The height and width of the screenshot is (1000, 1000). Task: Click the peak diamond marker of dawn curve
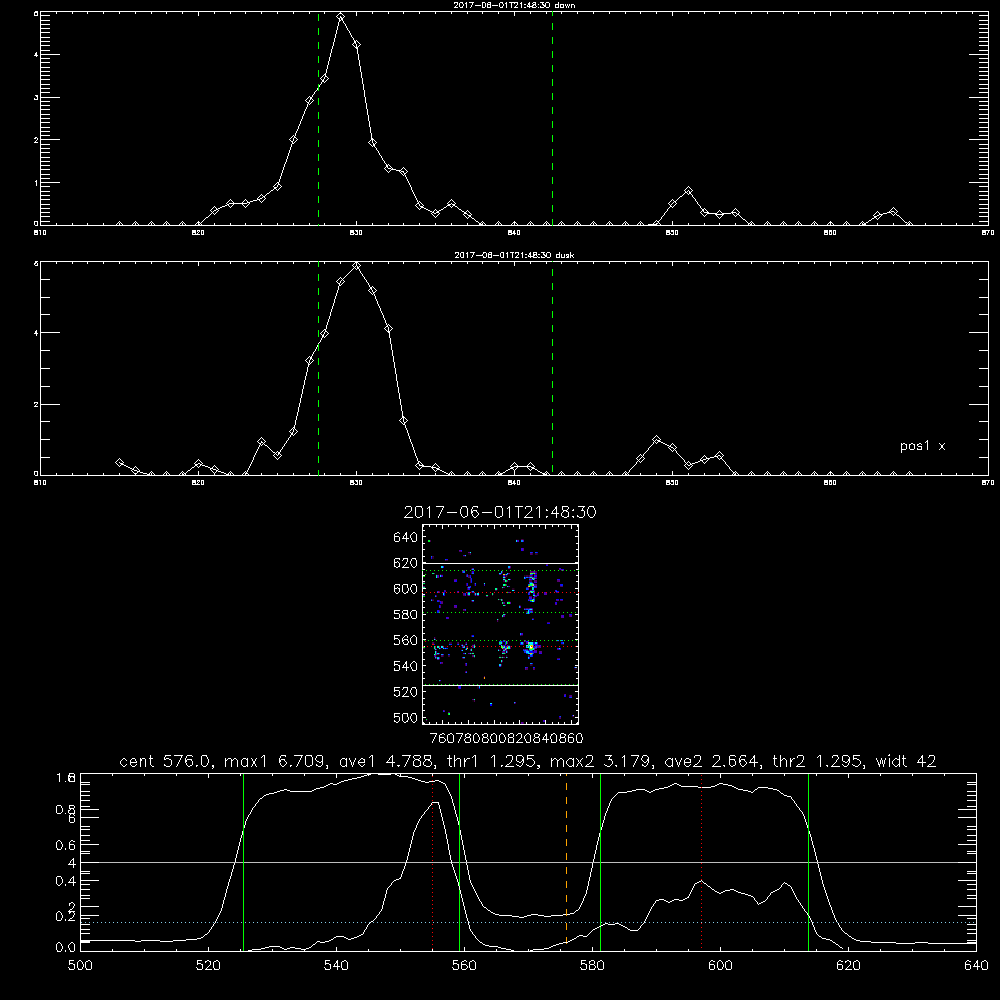[341, 17]
